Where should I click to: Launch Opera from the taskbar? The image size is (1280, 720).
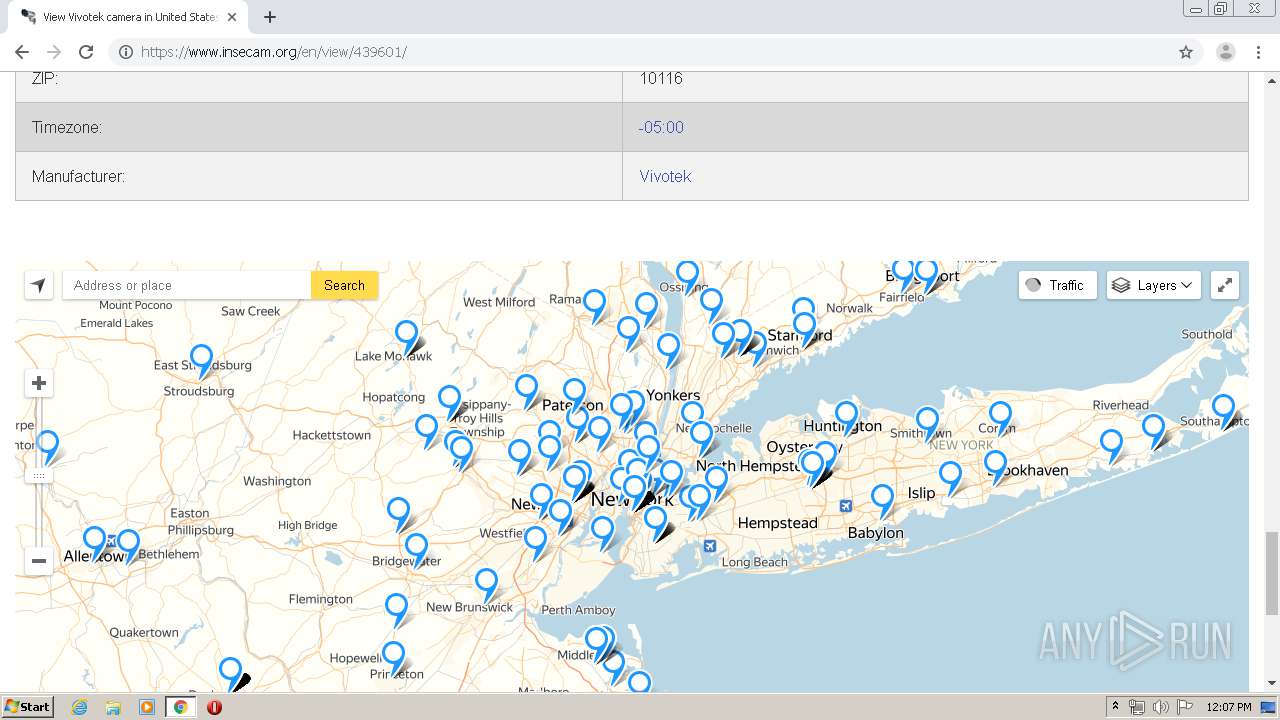coord(214,707)
